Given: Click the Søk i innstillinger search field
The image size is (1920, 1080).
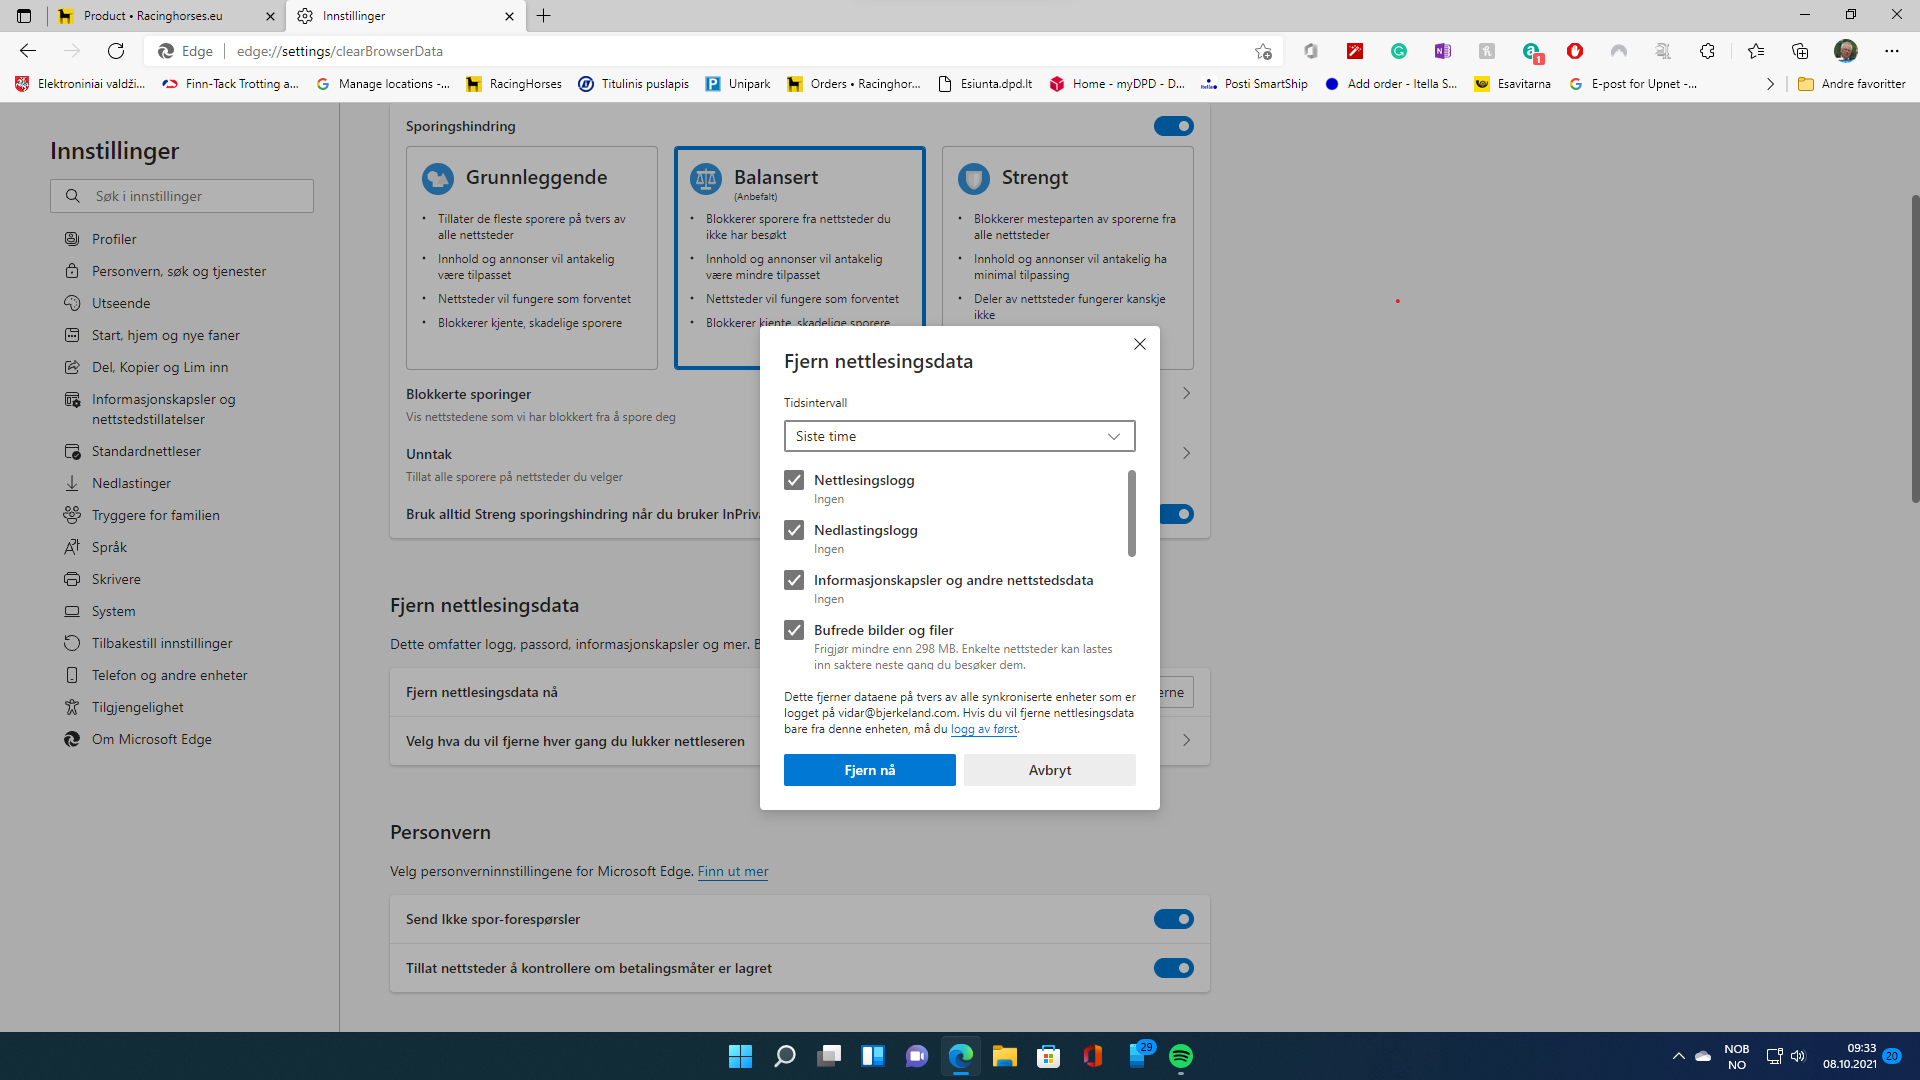Looking at the screenshot, I should pos(181,195).
